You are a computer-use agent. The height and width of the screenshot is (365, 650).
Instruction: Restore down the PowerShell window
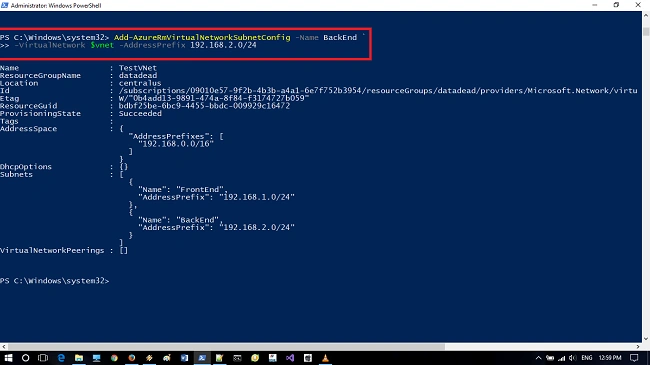click(616, 5)
